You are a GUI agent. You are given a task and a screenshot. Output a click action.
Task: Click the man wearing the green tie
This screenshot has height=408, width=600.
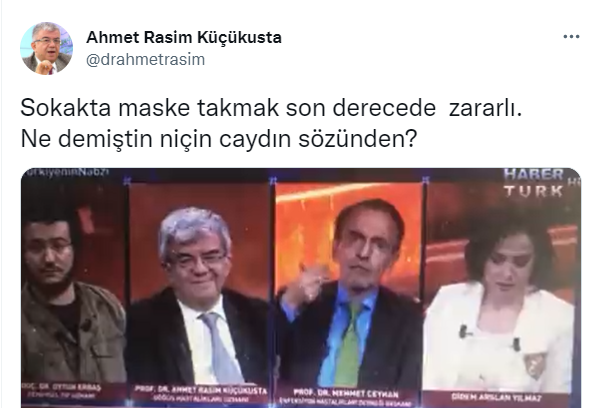tap(350, 293)
